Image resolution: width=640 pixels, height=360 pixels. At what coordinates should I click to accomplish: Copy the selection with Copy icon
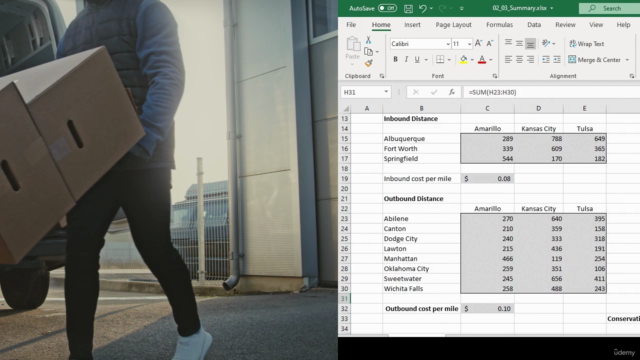[368, 51]
